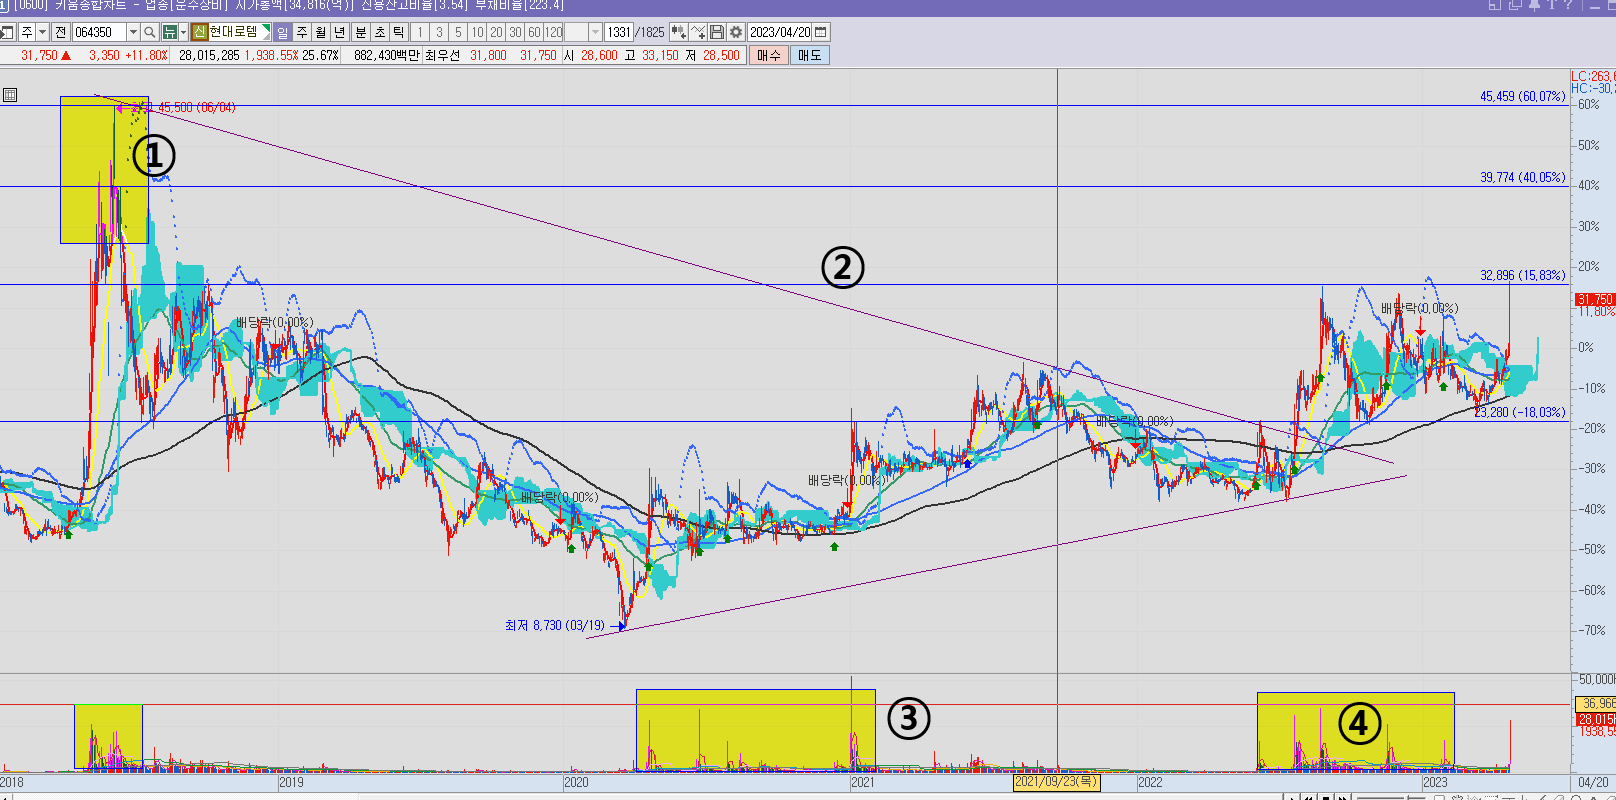Open the stock code dropdown arrow
Image resolution: width=1616 pixels, height=800 pixels.
[x=133, y=32]
